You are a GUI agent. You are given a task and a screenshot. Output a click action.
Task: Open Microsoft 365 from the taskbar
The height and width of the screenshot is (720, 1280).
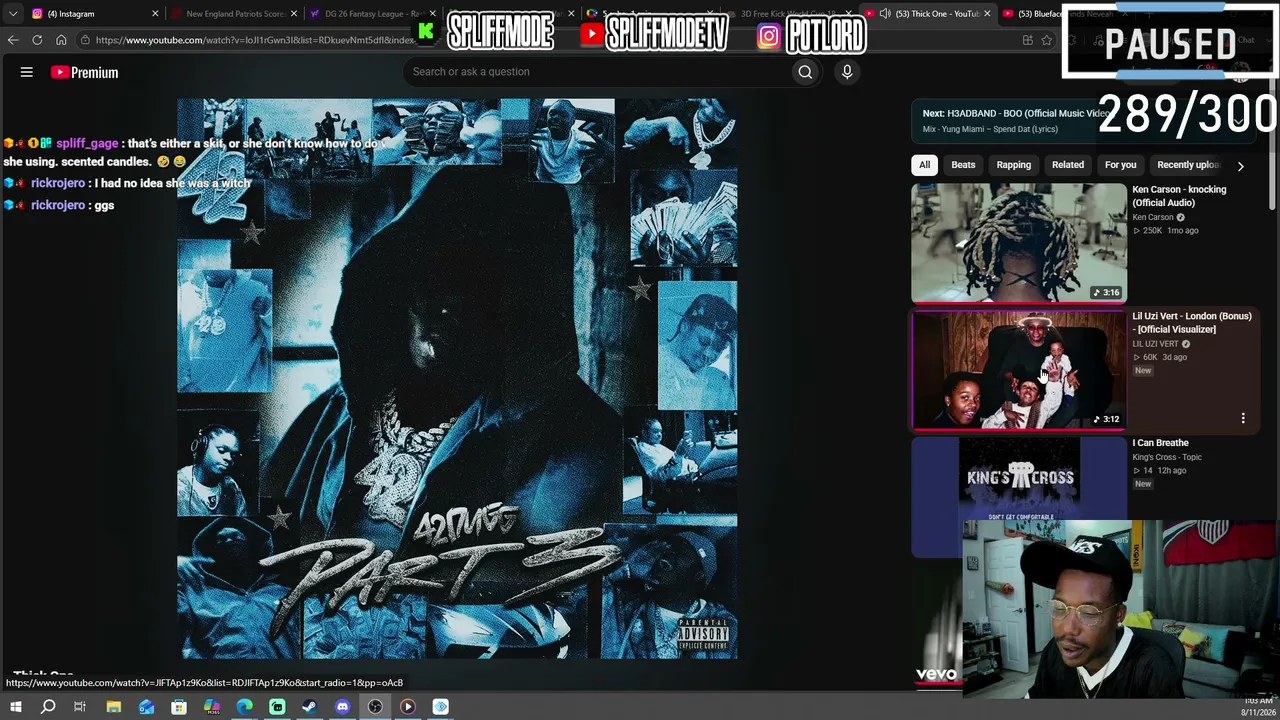(x=212, y=707)
